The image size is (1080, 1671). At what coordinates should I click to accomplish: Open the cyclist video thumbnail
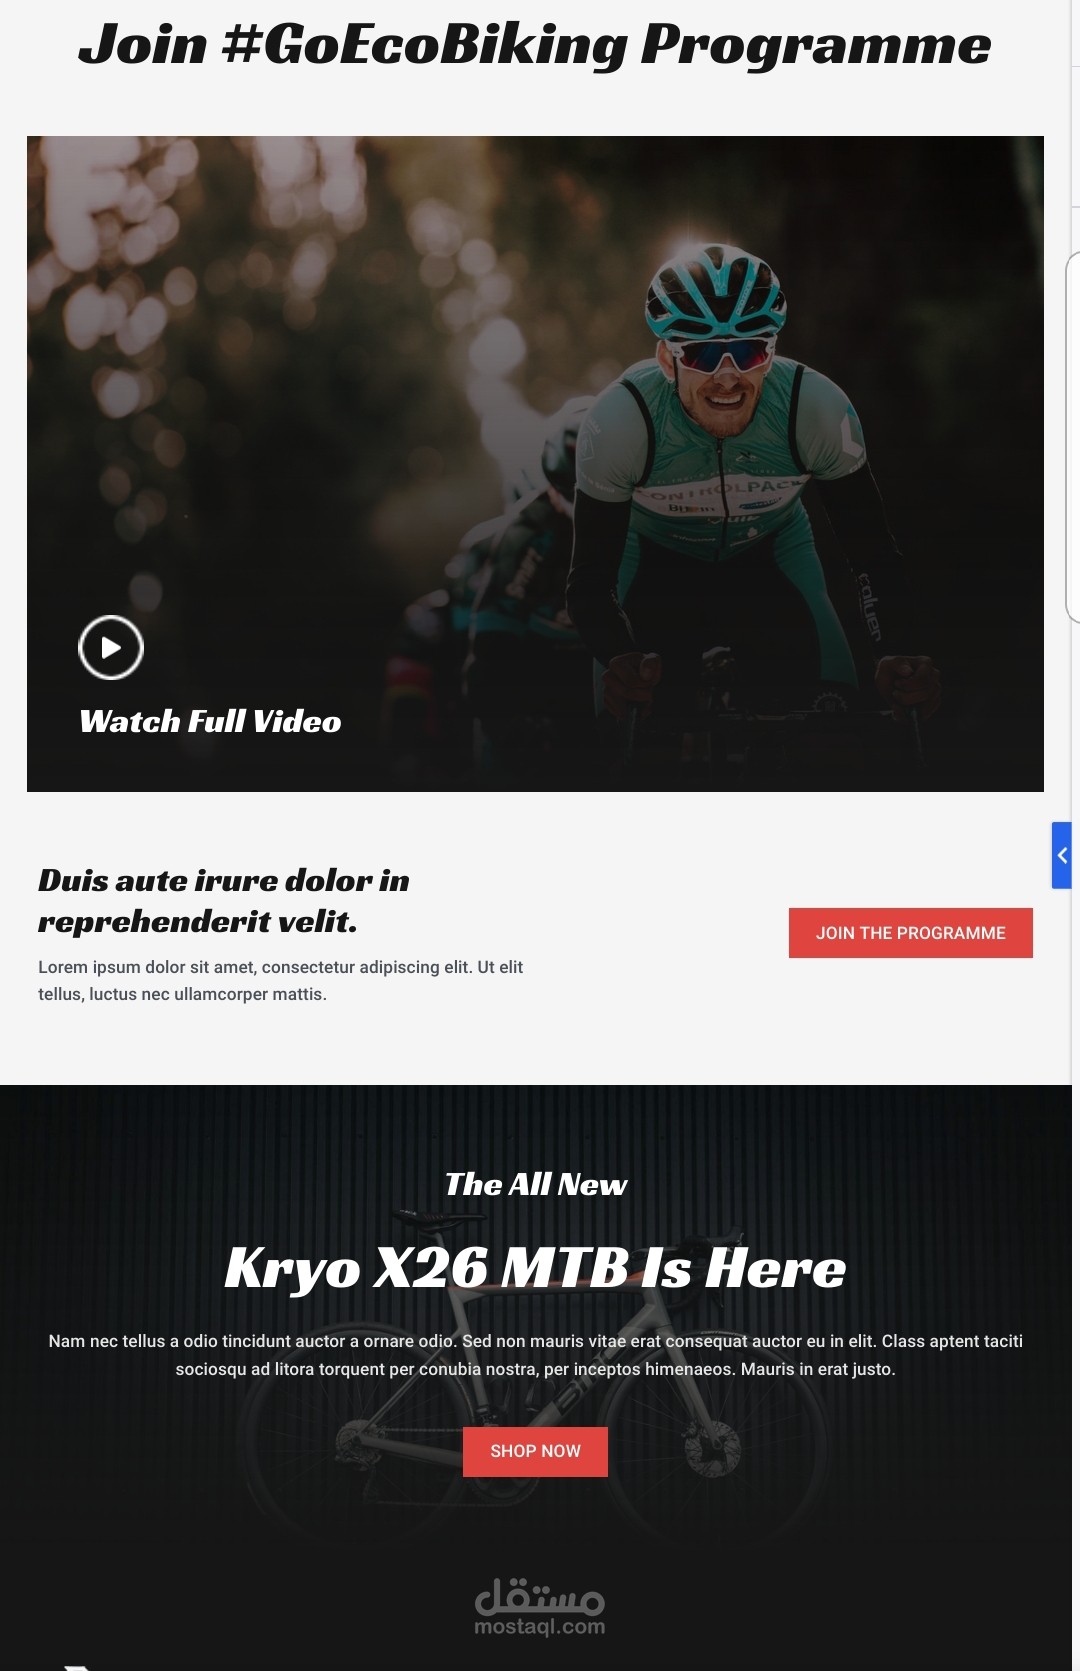click(x=535, y=463)
